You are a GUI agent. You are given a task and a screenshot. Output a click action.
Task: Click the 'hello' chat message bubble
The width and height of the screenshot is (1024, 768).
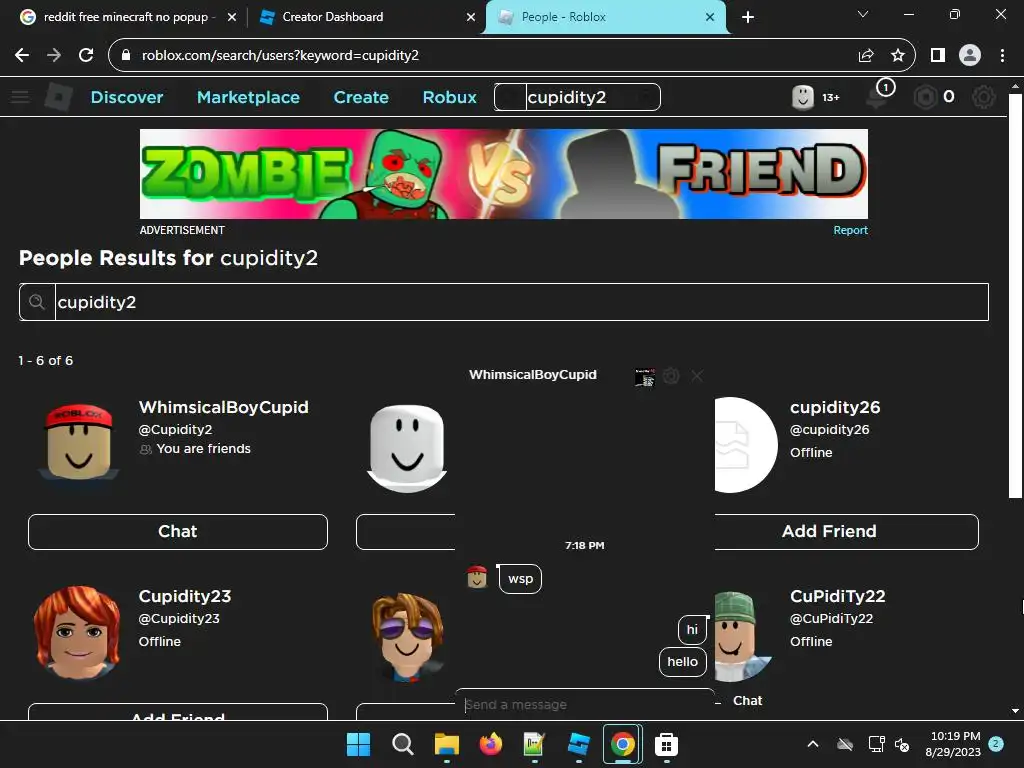pos(682,662)
